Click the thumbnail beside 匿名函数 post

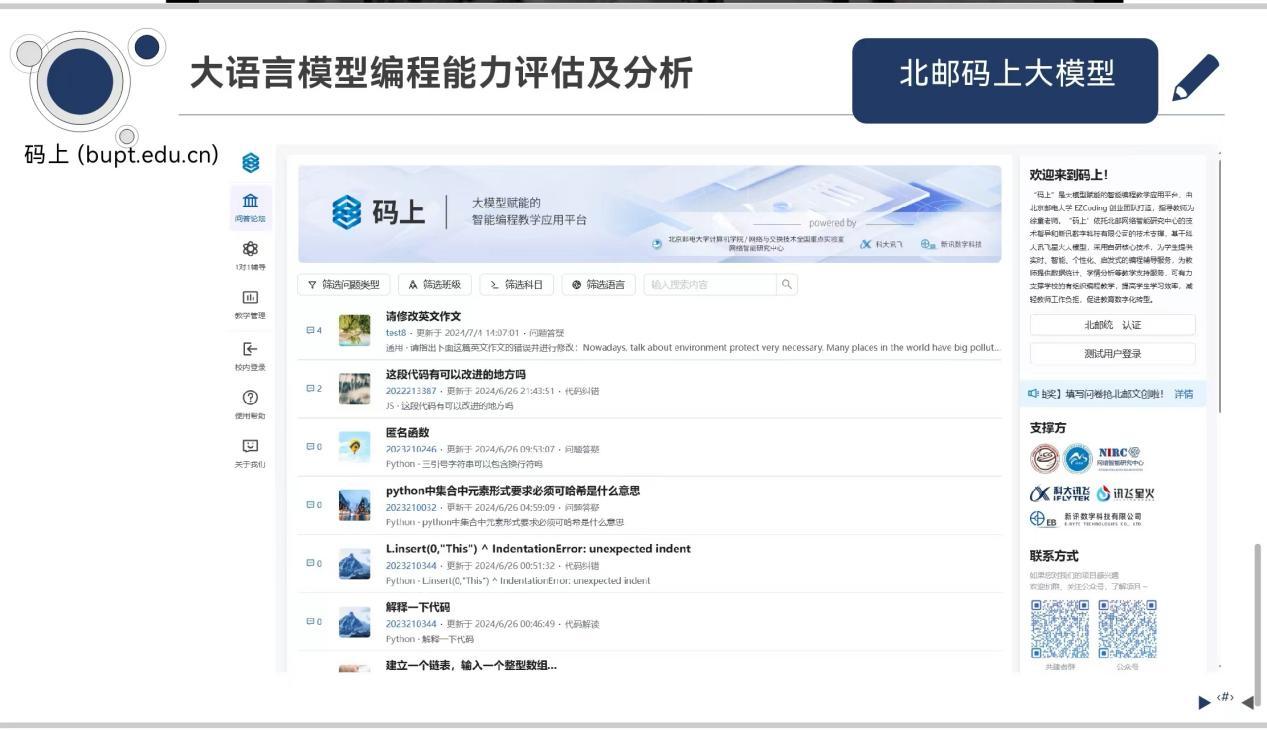(355, 445)
